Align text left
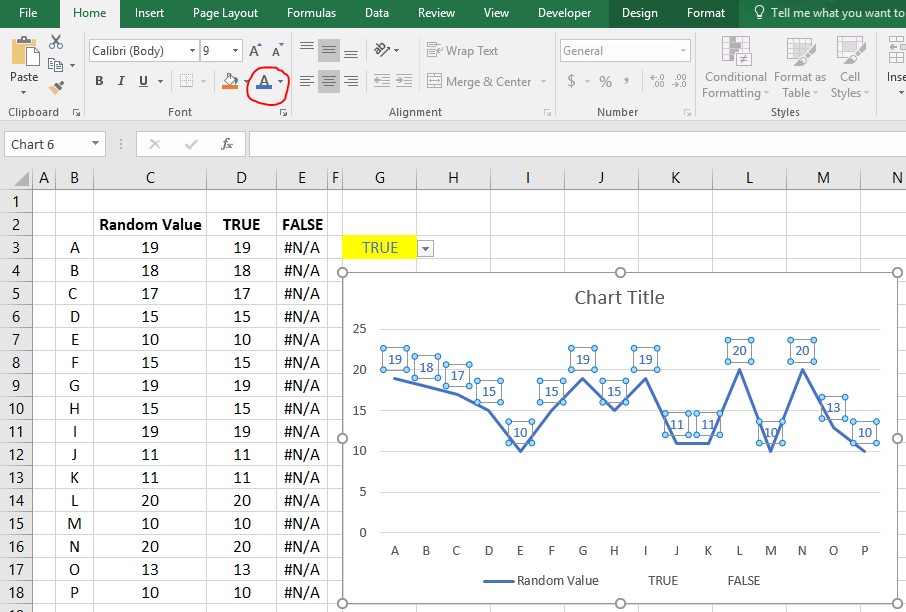 [307, 81]
